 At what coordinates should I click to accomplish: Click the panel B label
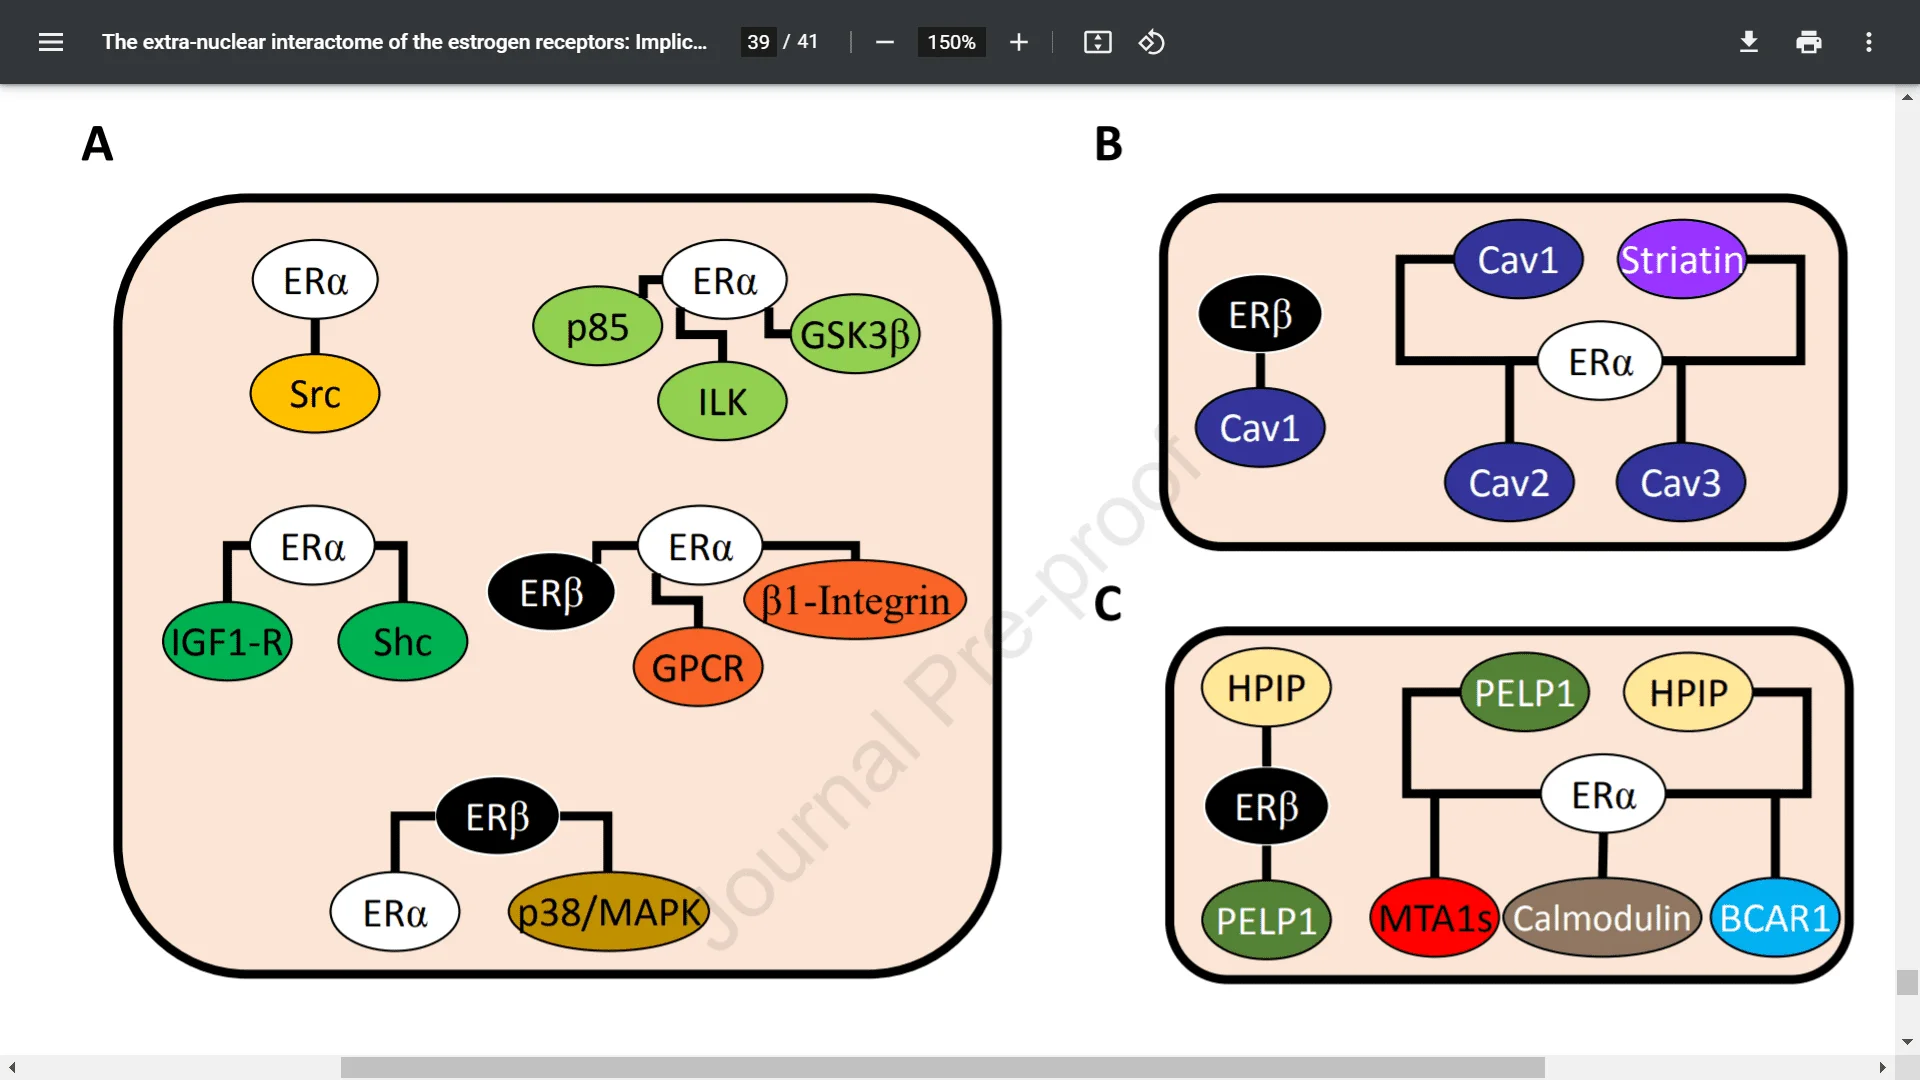click(x=1108, y=144)
